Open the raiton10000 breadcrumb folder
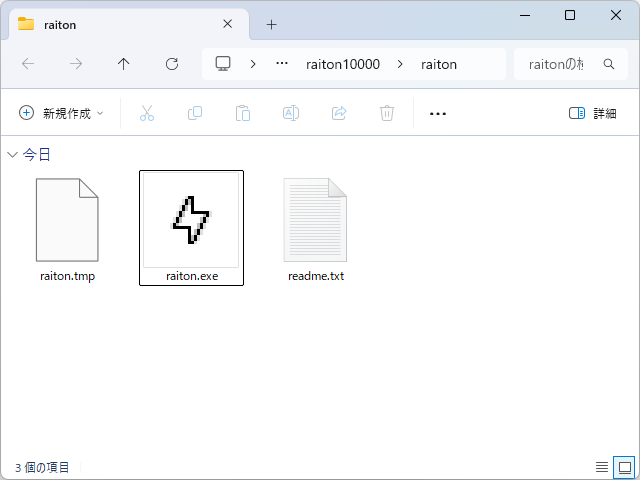The image size is (640, 480). pyautogui.click(x=343, y=64)
